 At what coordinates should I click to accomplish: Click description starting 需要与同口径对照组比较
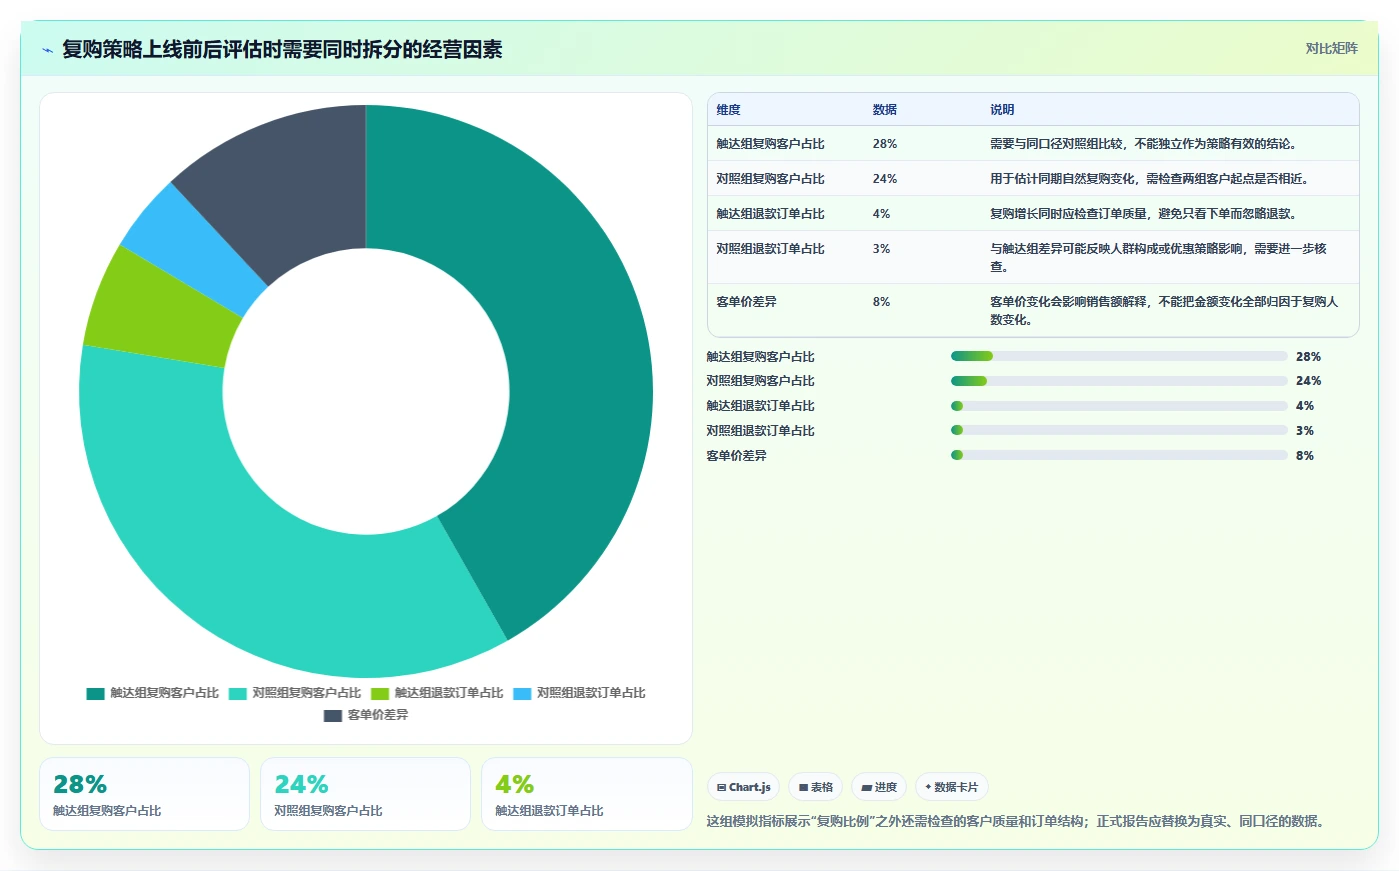click(x=1146, y=144)
